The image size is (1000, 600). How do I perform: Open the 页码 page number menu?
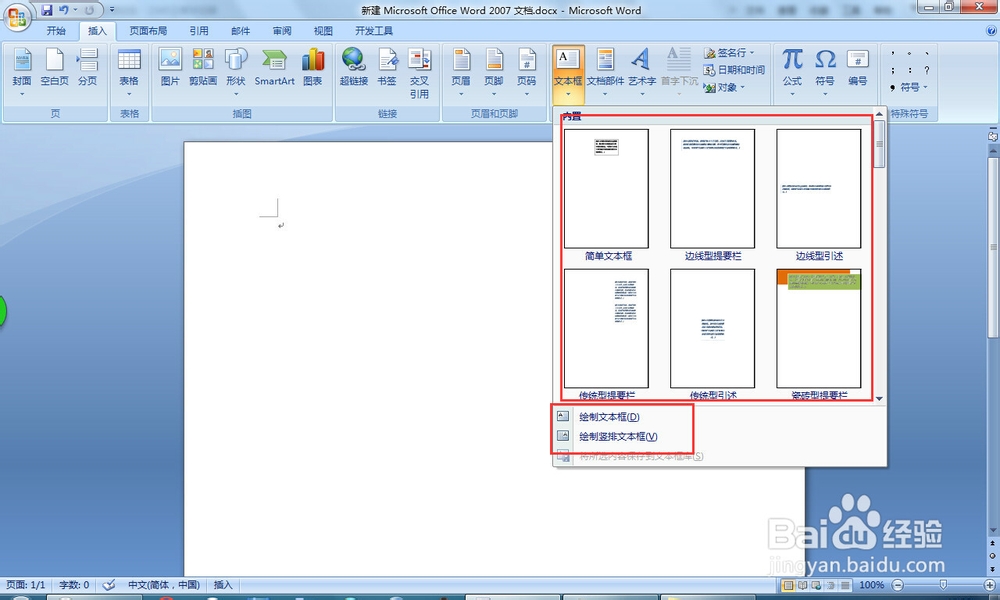(527, 72)
